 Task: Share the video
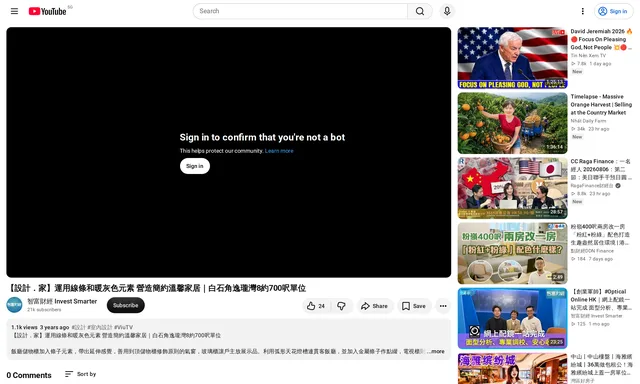375,306
